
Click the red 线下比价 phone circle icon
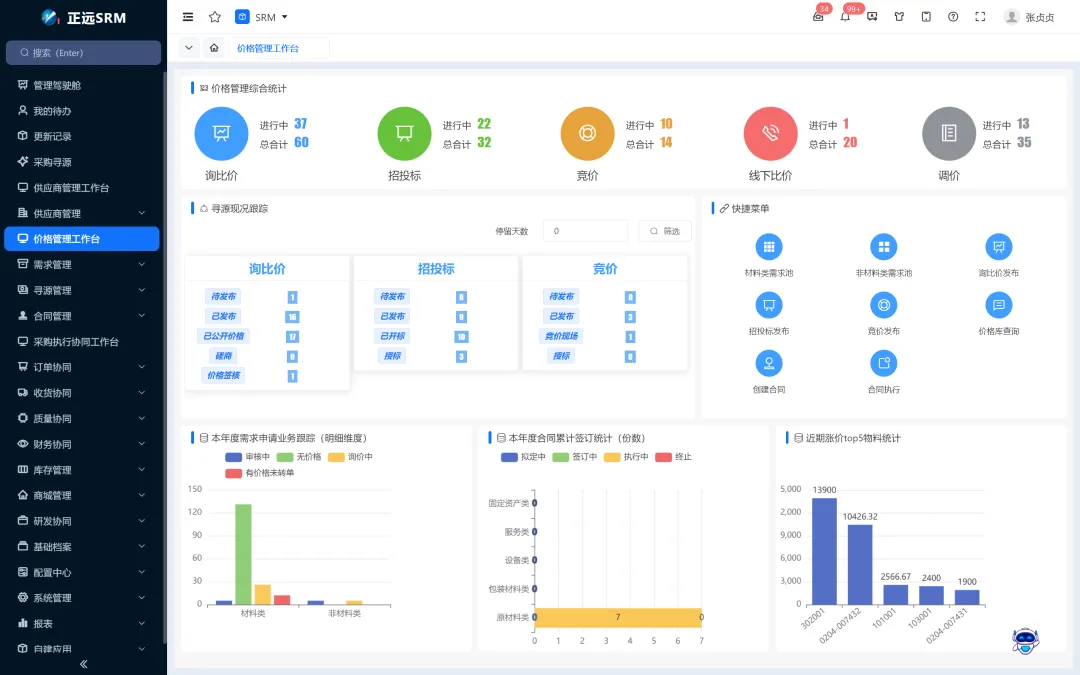tap(770, 133)
